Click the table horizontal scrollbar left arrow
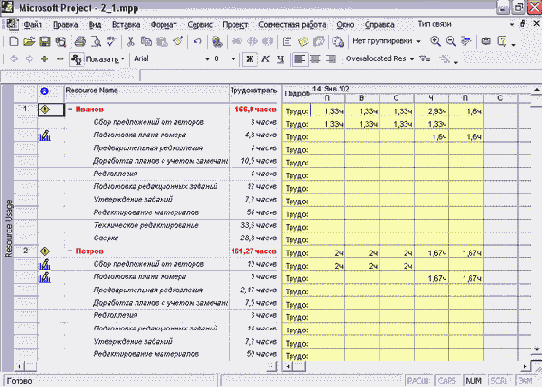 [x=19, y=366]
